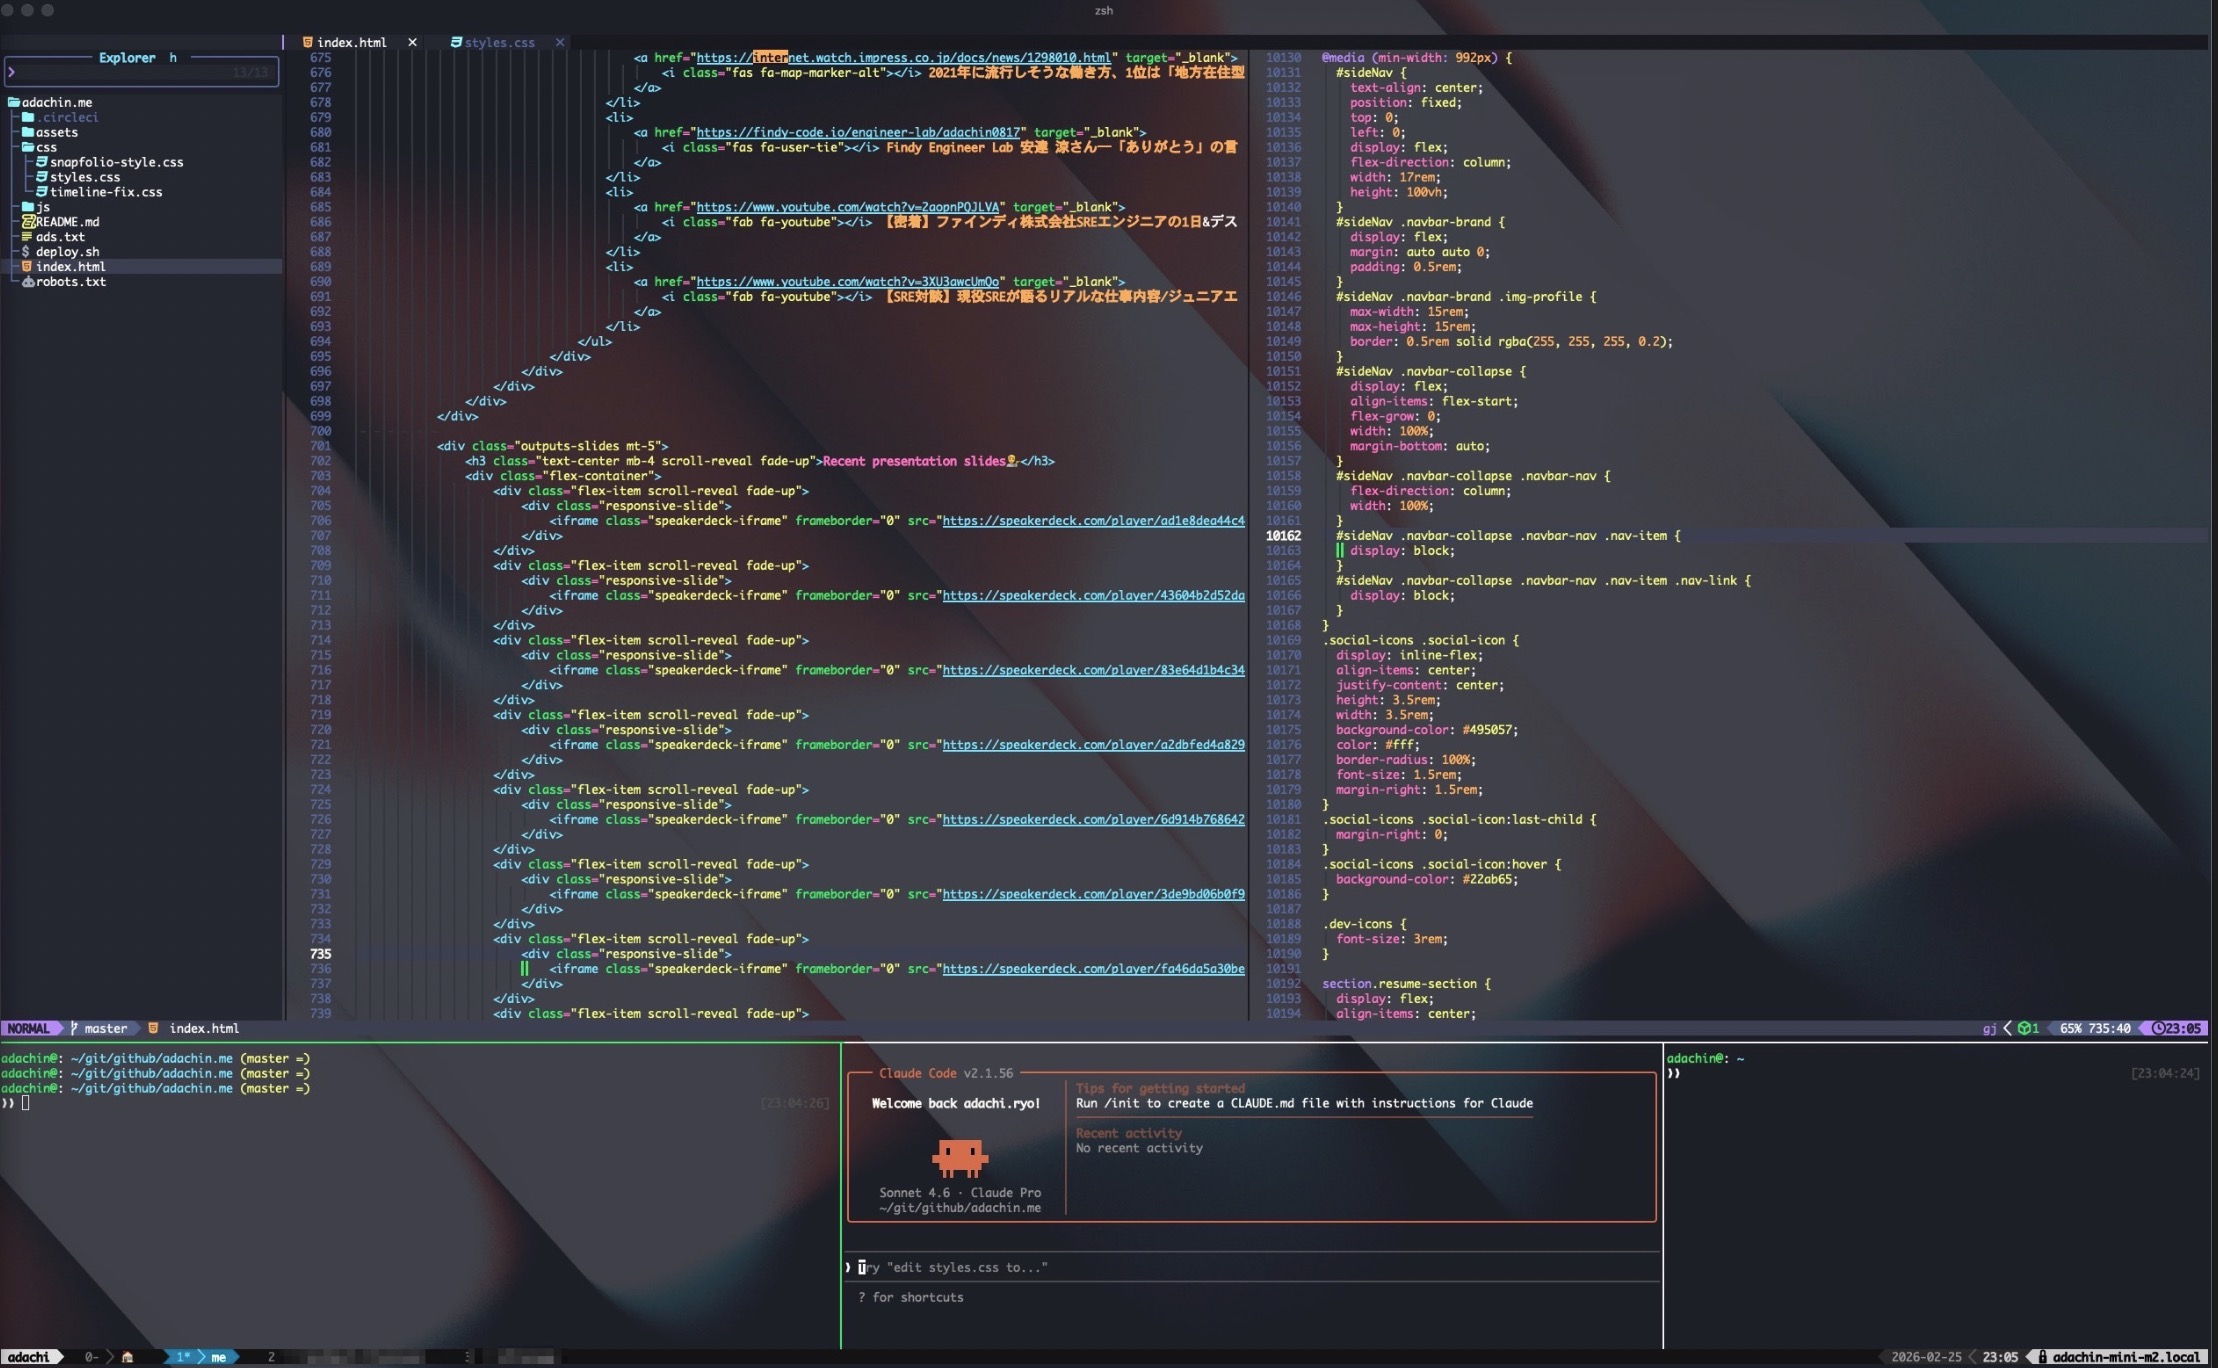Click the HTML5 icon next to index.html in Explorer

pos(27,267)
